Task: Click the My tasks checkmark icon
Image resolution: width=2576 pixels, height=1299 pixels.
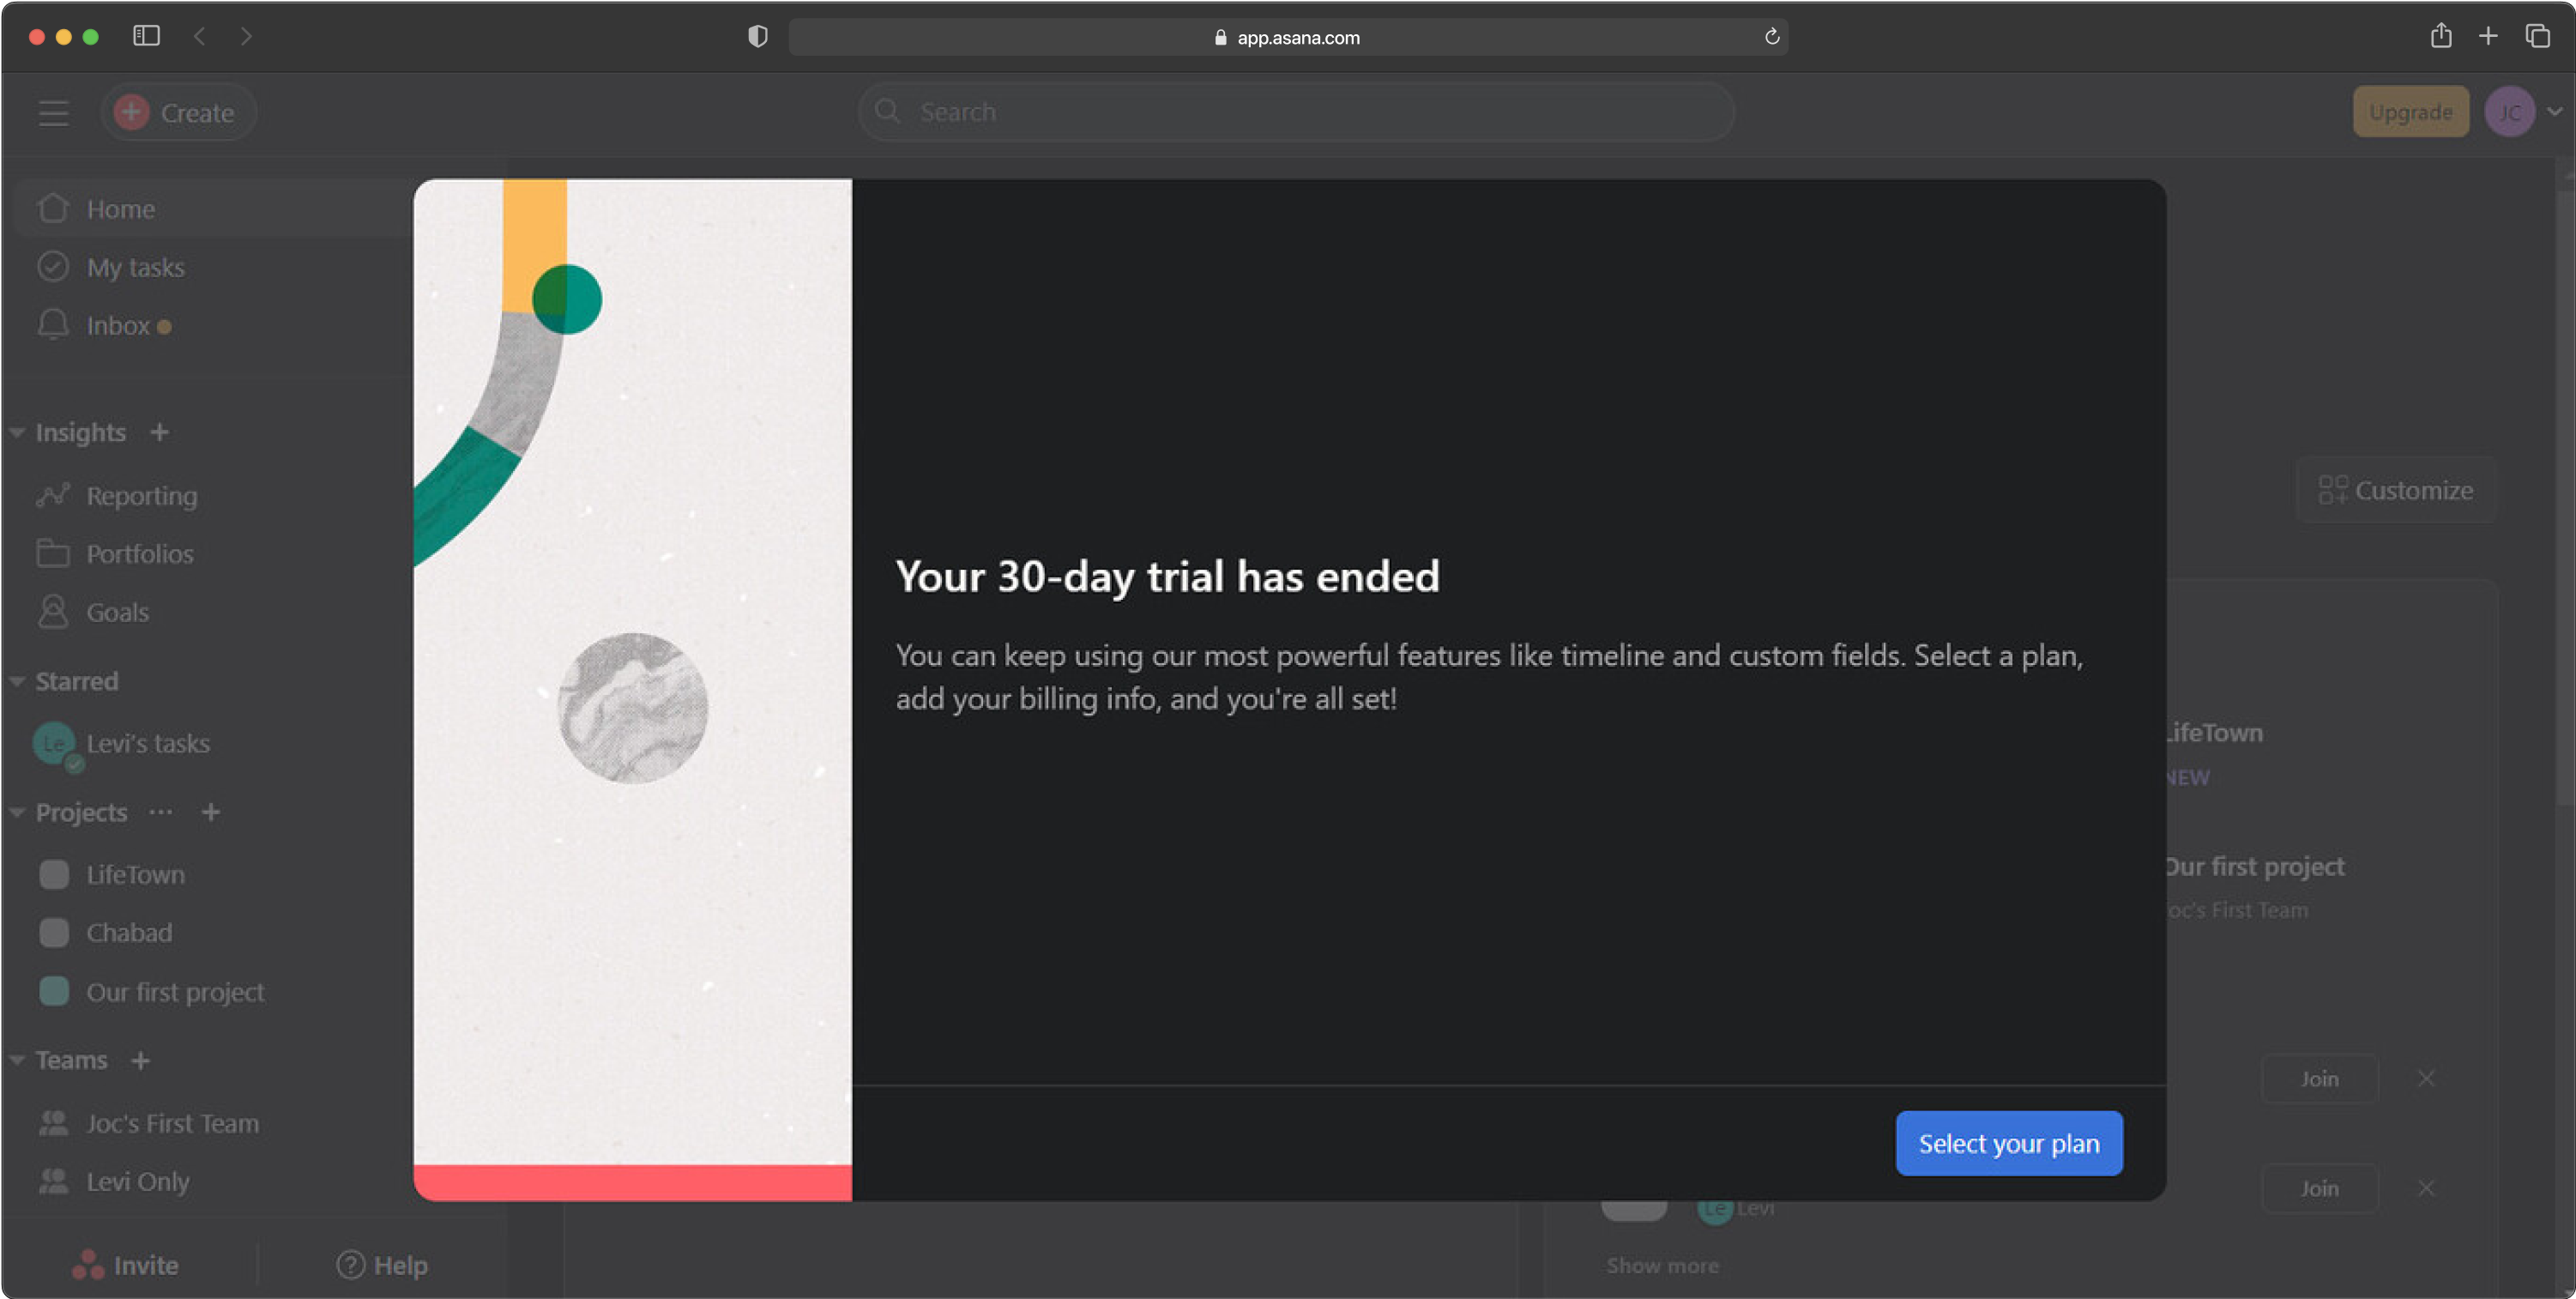Action: point(53,266)
